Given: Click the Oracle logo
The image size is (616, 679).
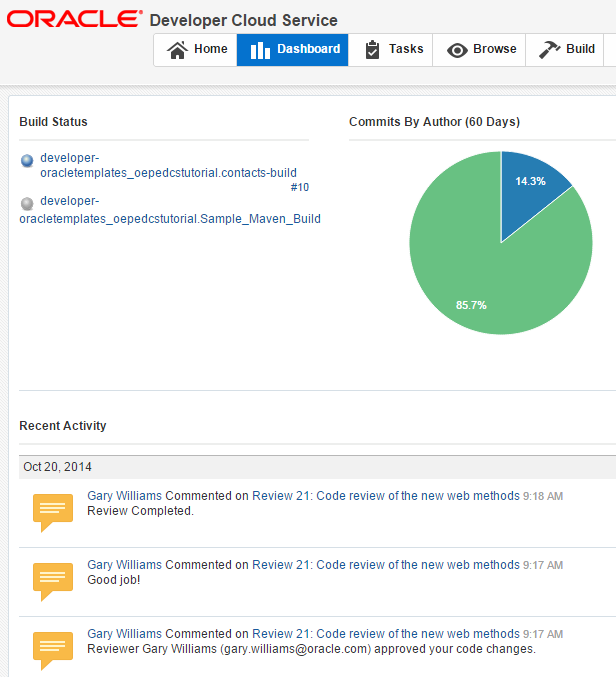Looking at the screenshot, I should tap(74, 19).
